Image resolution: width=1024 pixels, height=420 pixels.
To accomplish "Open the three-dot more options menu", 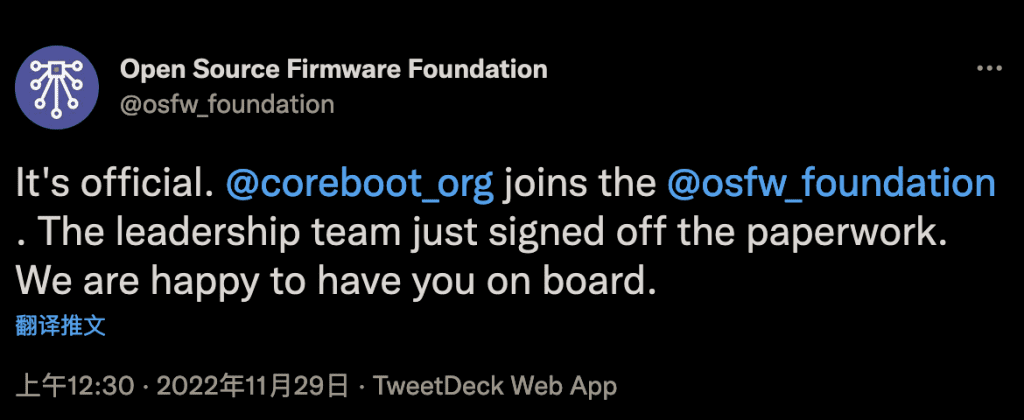I will (989, 69).
